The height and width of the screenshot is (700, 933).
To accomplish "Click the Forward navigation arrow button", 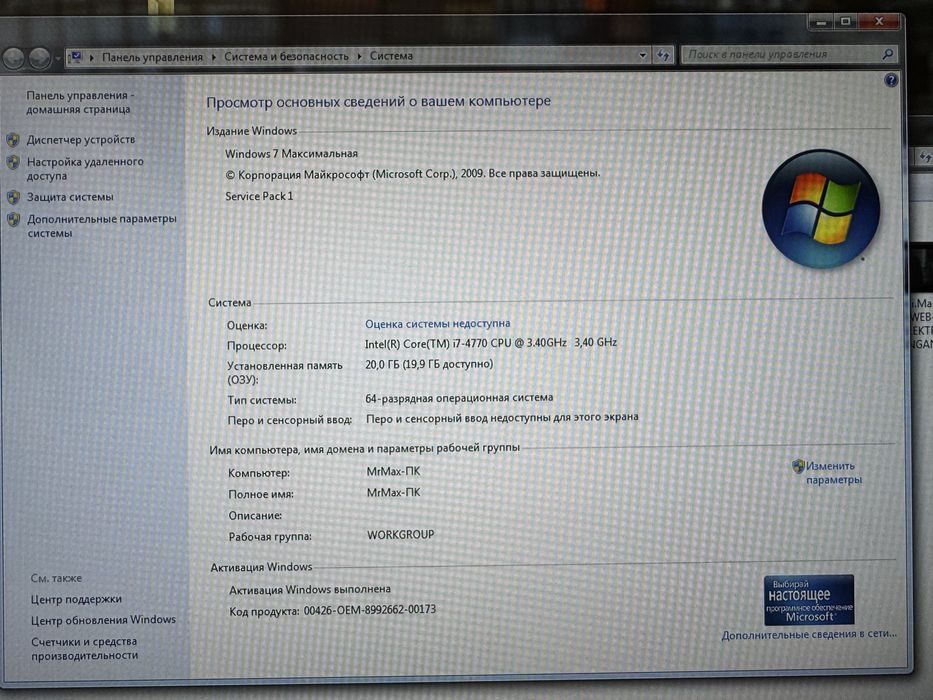I will [39, 58].
